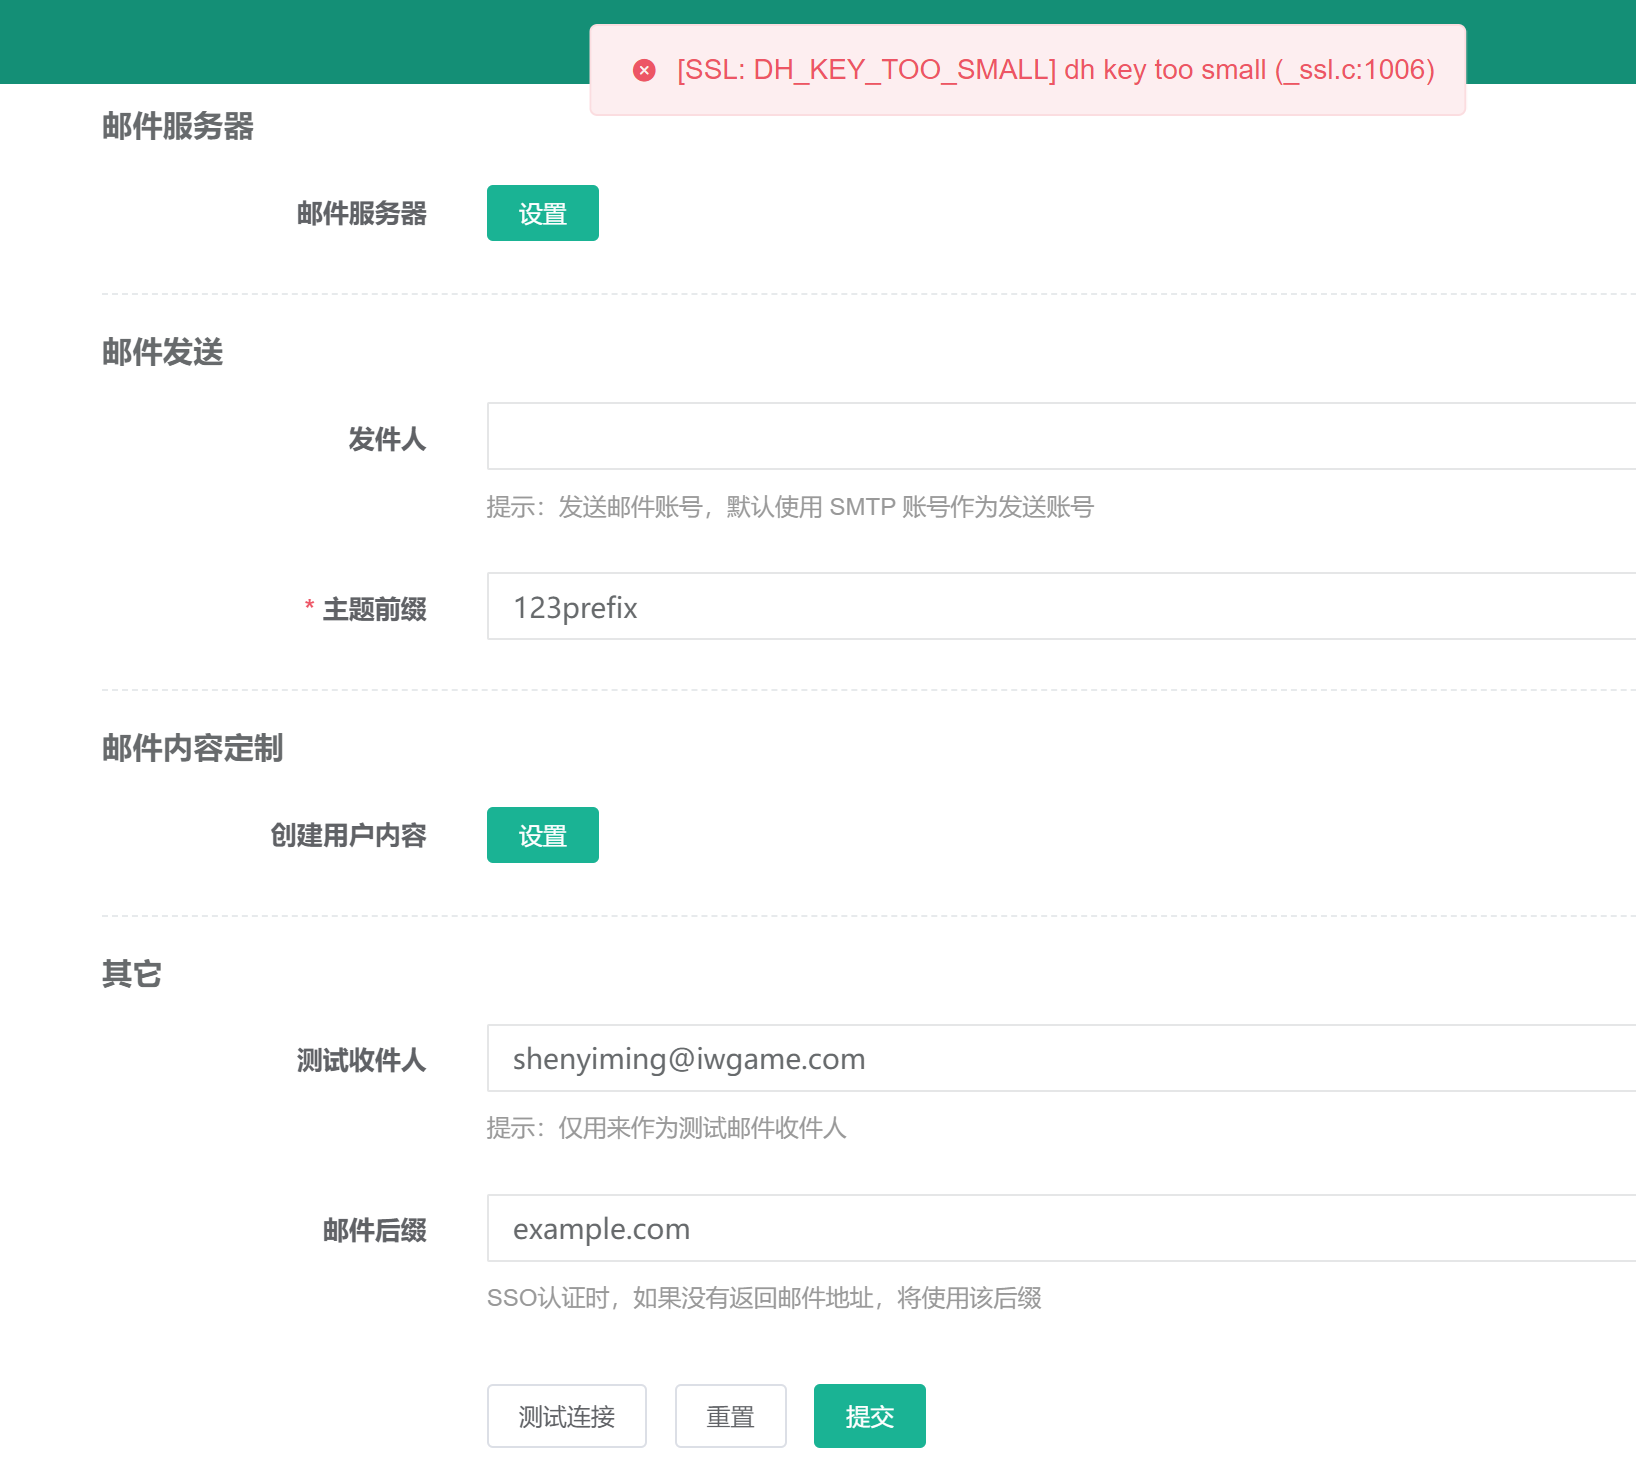The height and width of the screenshot is (1464, 1636).
Task: Open 设置 for 创建用户内容
Action: click(x=542, y=835)
